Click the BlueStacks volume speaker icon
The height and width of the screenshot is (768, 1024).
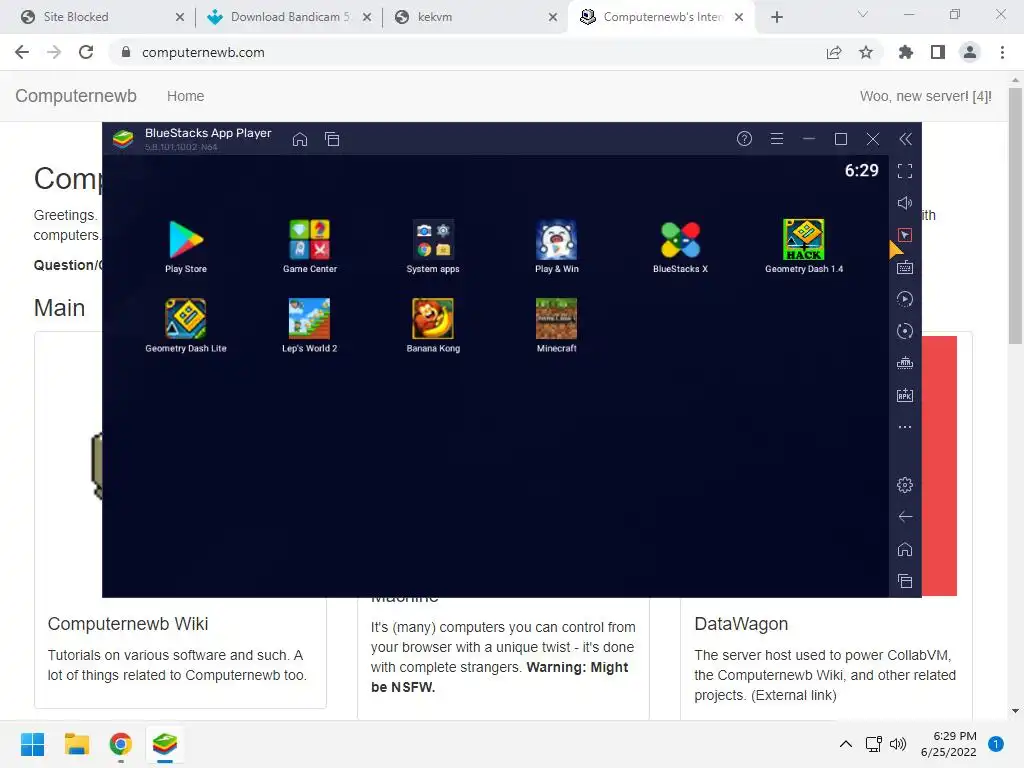(904, 203)
